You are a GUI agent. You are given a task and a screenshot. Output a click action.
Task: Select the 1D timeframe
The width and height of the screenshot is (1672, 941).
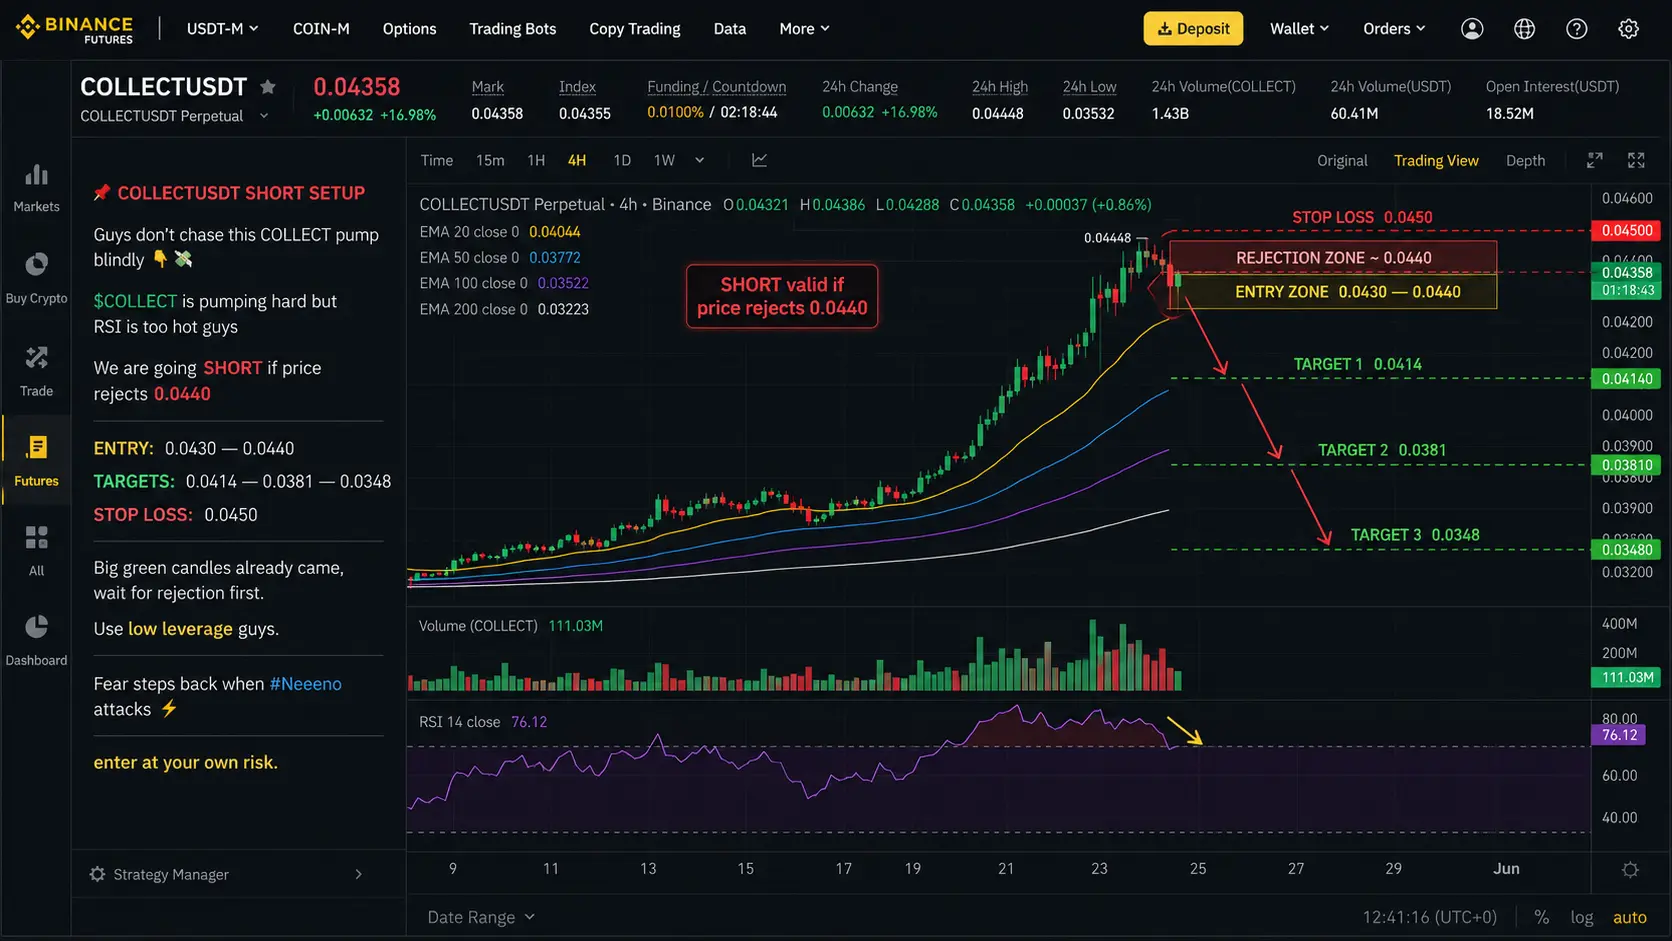point(622,160)
